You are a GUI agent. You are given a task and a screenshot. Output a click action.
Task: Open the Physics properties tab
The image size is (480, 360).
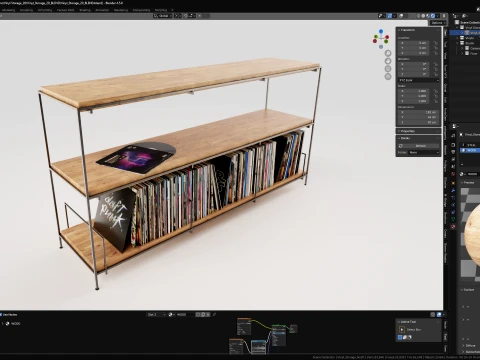point(453,205)
